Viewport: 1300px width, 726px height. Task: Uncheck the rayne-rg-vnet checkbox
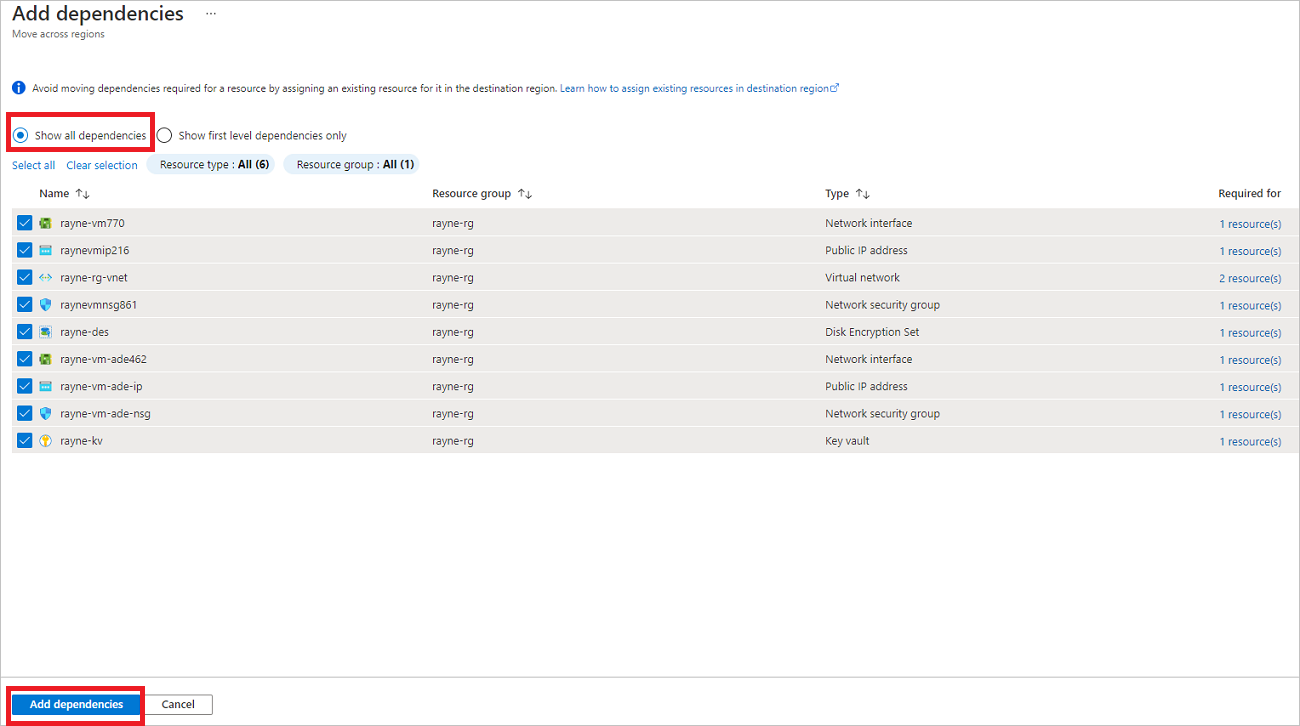coord(25,278)
